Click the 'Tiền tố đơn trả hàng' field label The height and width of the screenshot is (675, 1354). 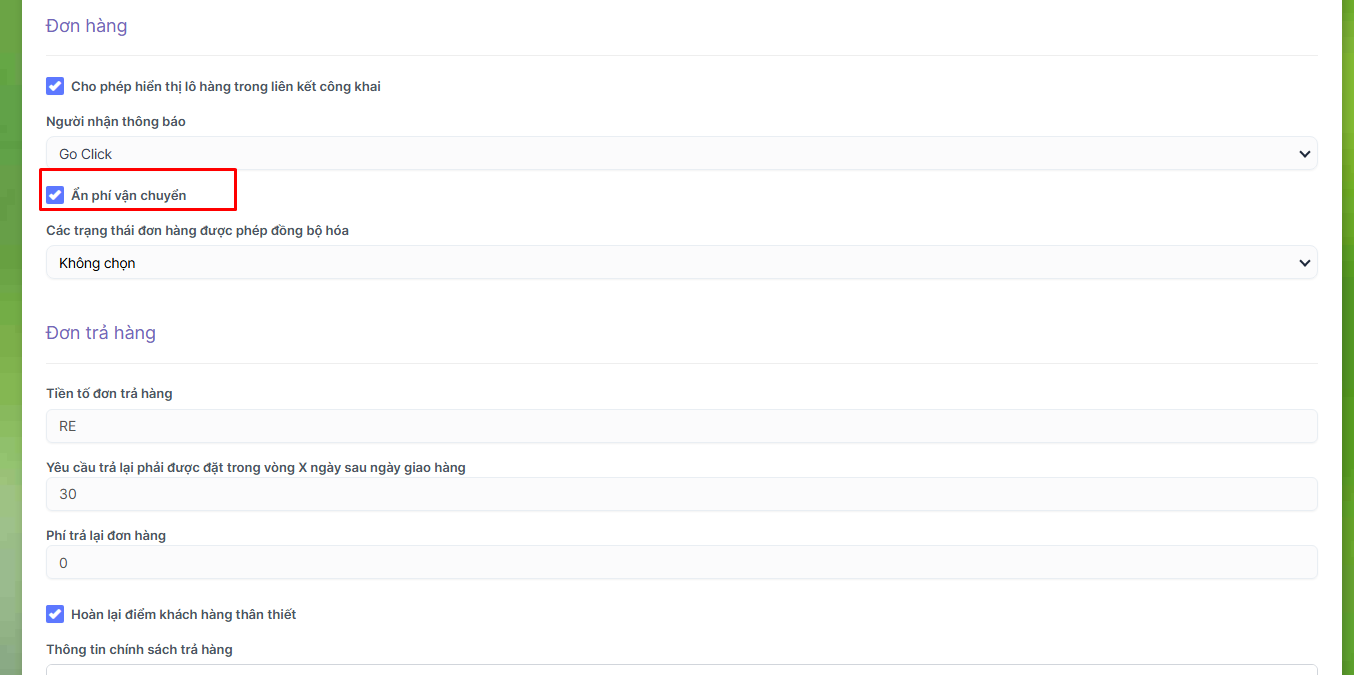point(109,394)
